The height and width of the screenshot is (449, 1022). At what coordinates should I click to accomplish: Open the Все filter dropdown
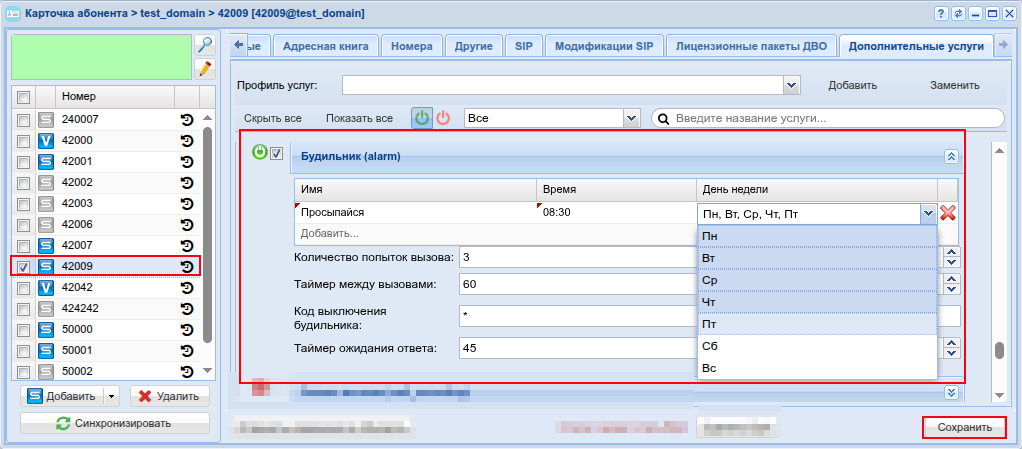(632, 118)
